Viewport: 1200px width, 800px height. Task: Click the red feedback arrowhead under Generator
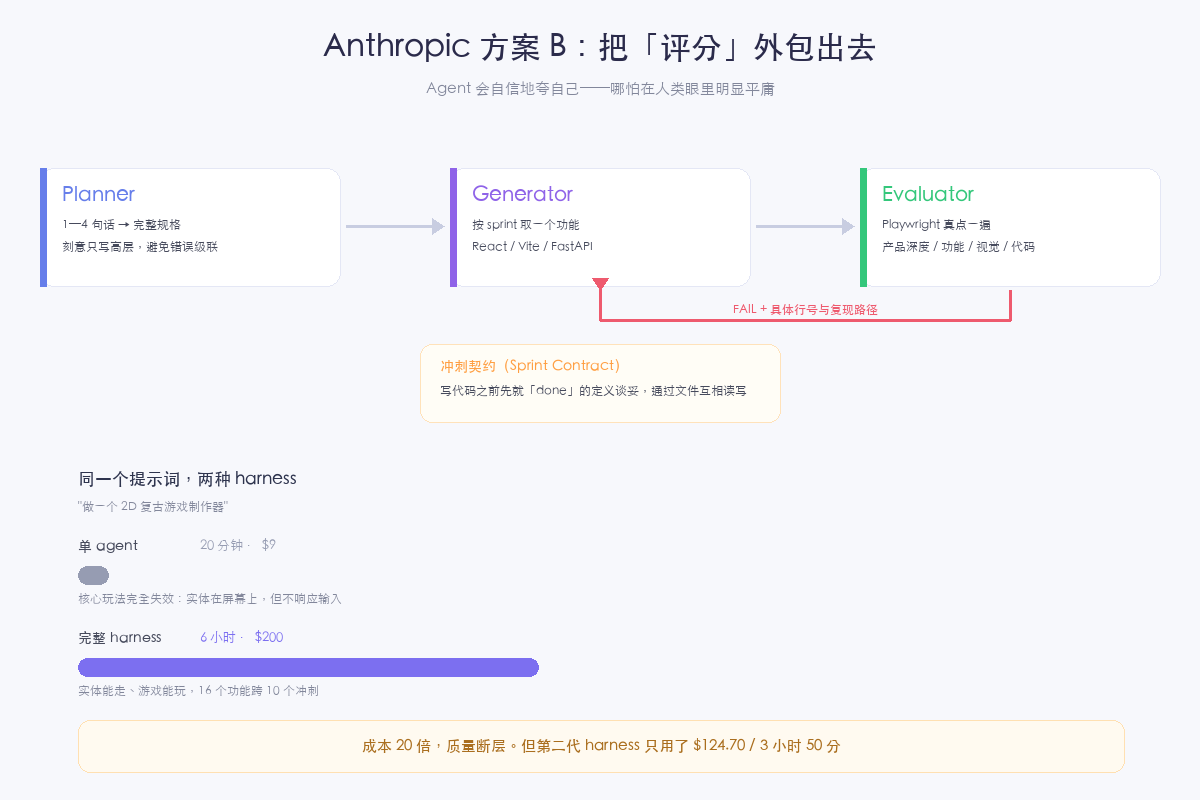point(600,283)
